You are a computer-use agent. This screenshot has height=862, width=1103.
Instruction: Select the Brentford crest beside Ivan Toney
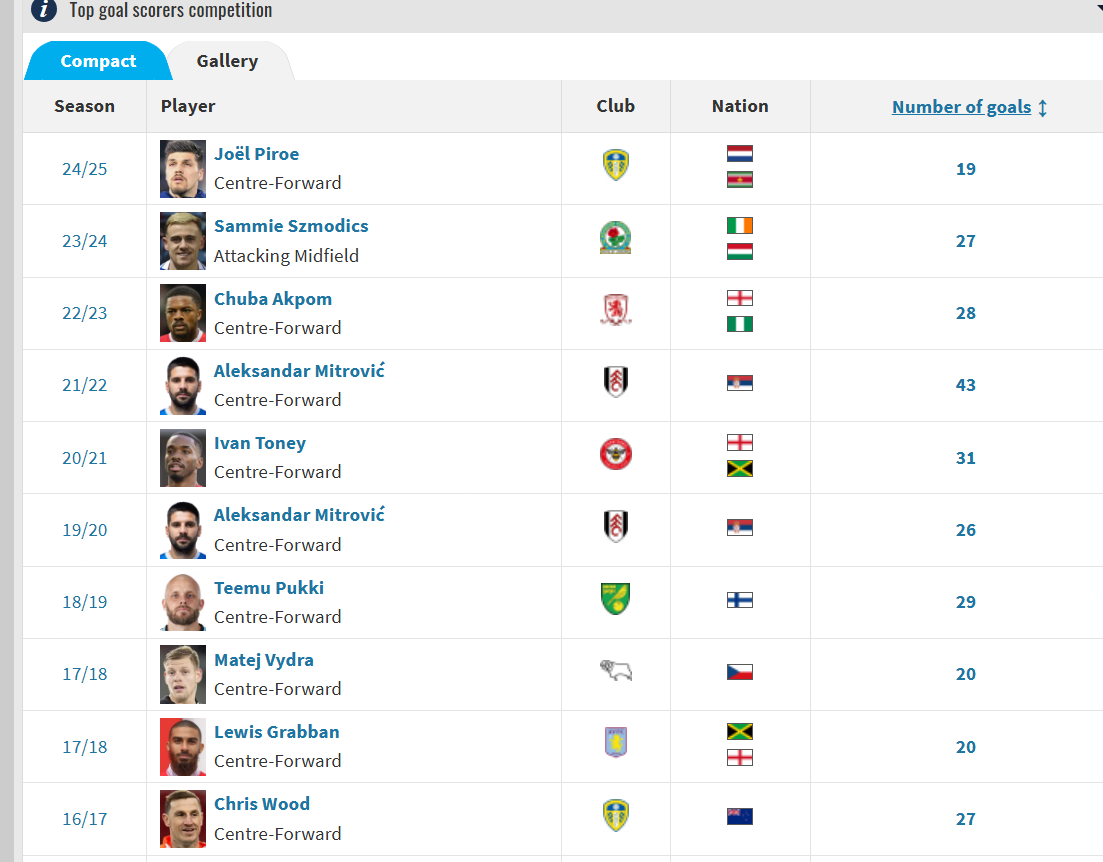click(x=616, y=455)
